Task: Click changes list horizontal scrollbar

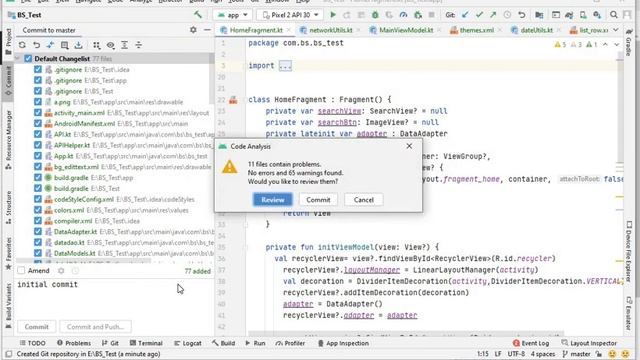Action: pos(84,261)
